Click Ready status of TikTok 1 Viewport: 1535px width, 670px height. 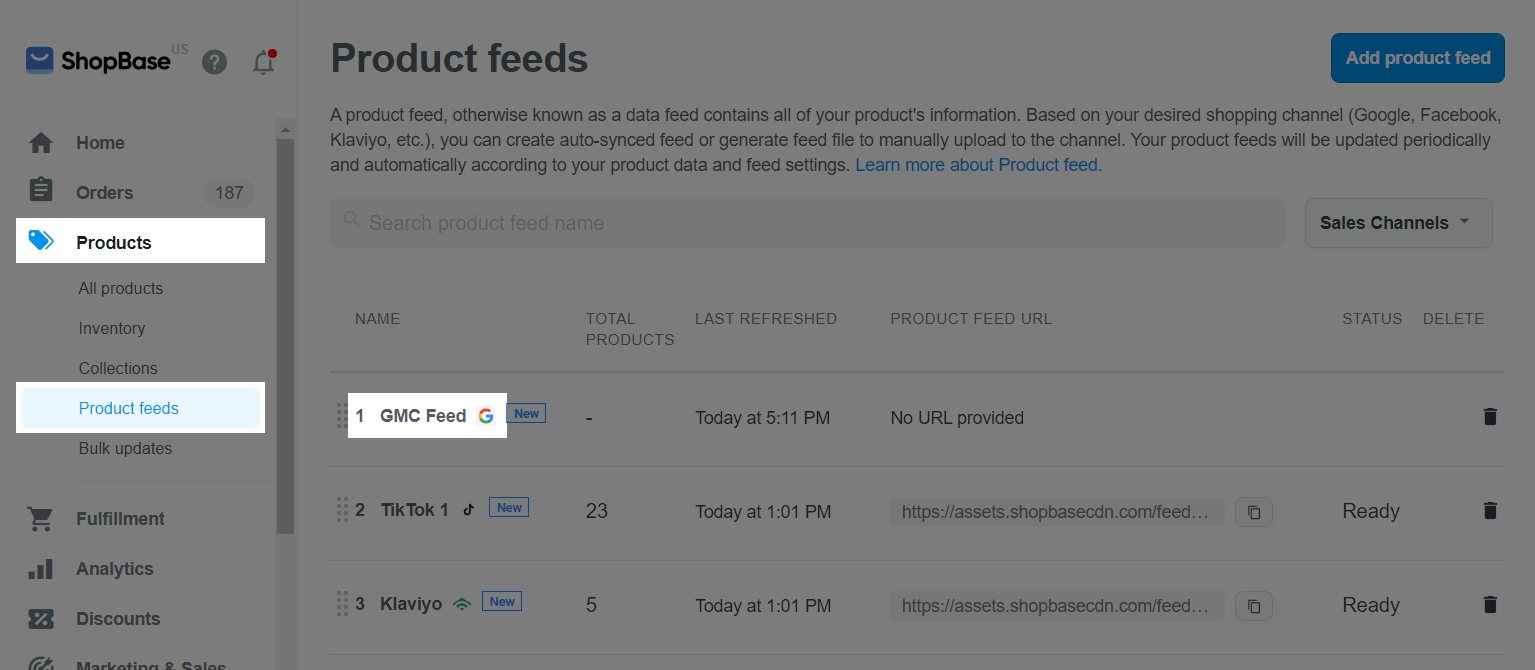pyautogui.click(x=1370, y=511)
